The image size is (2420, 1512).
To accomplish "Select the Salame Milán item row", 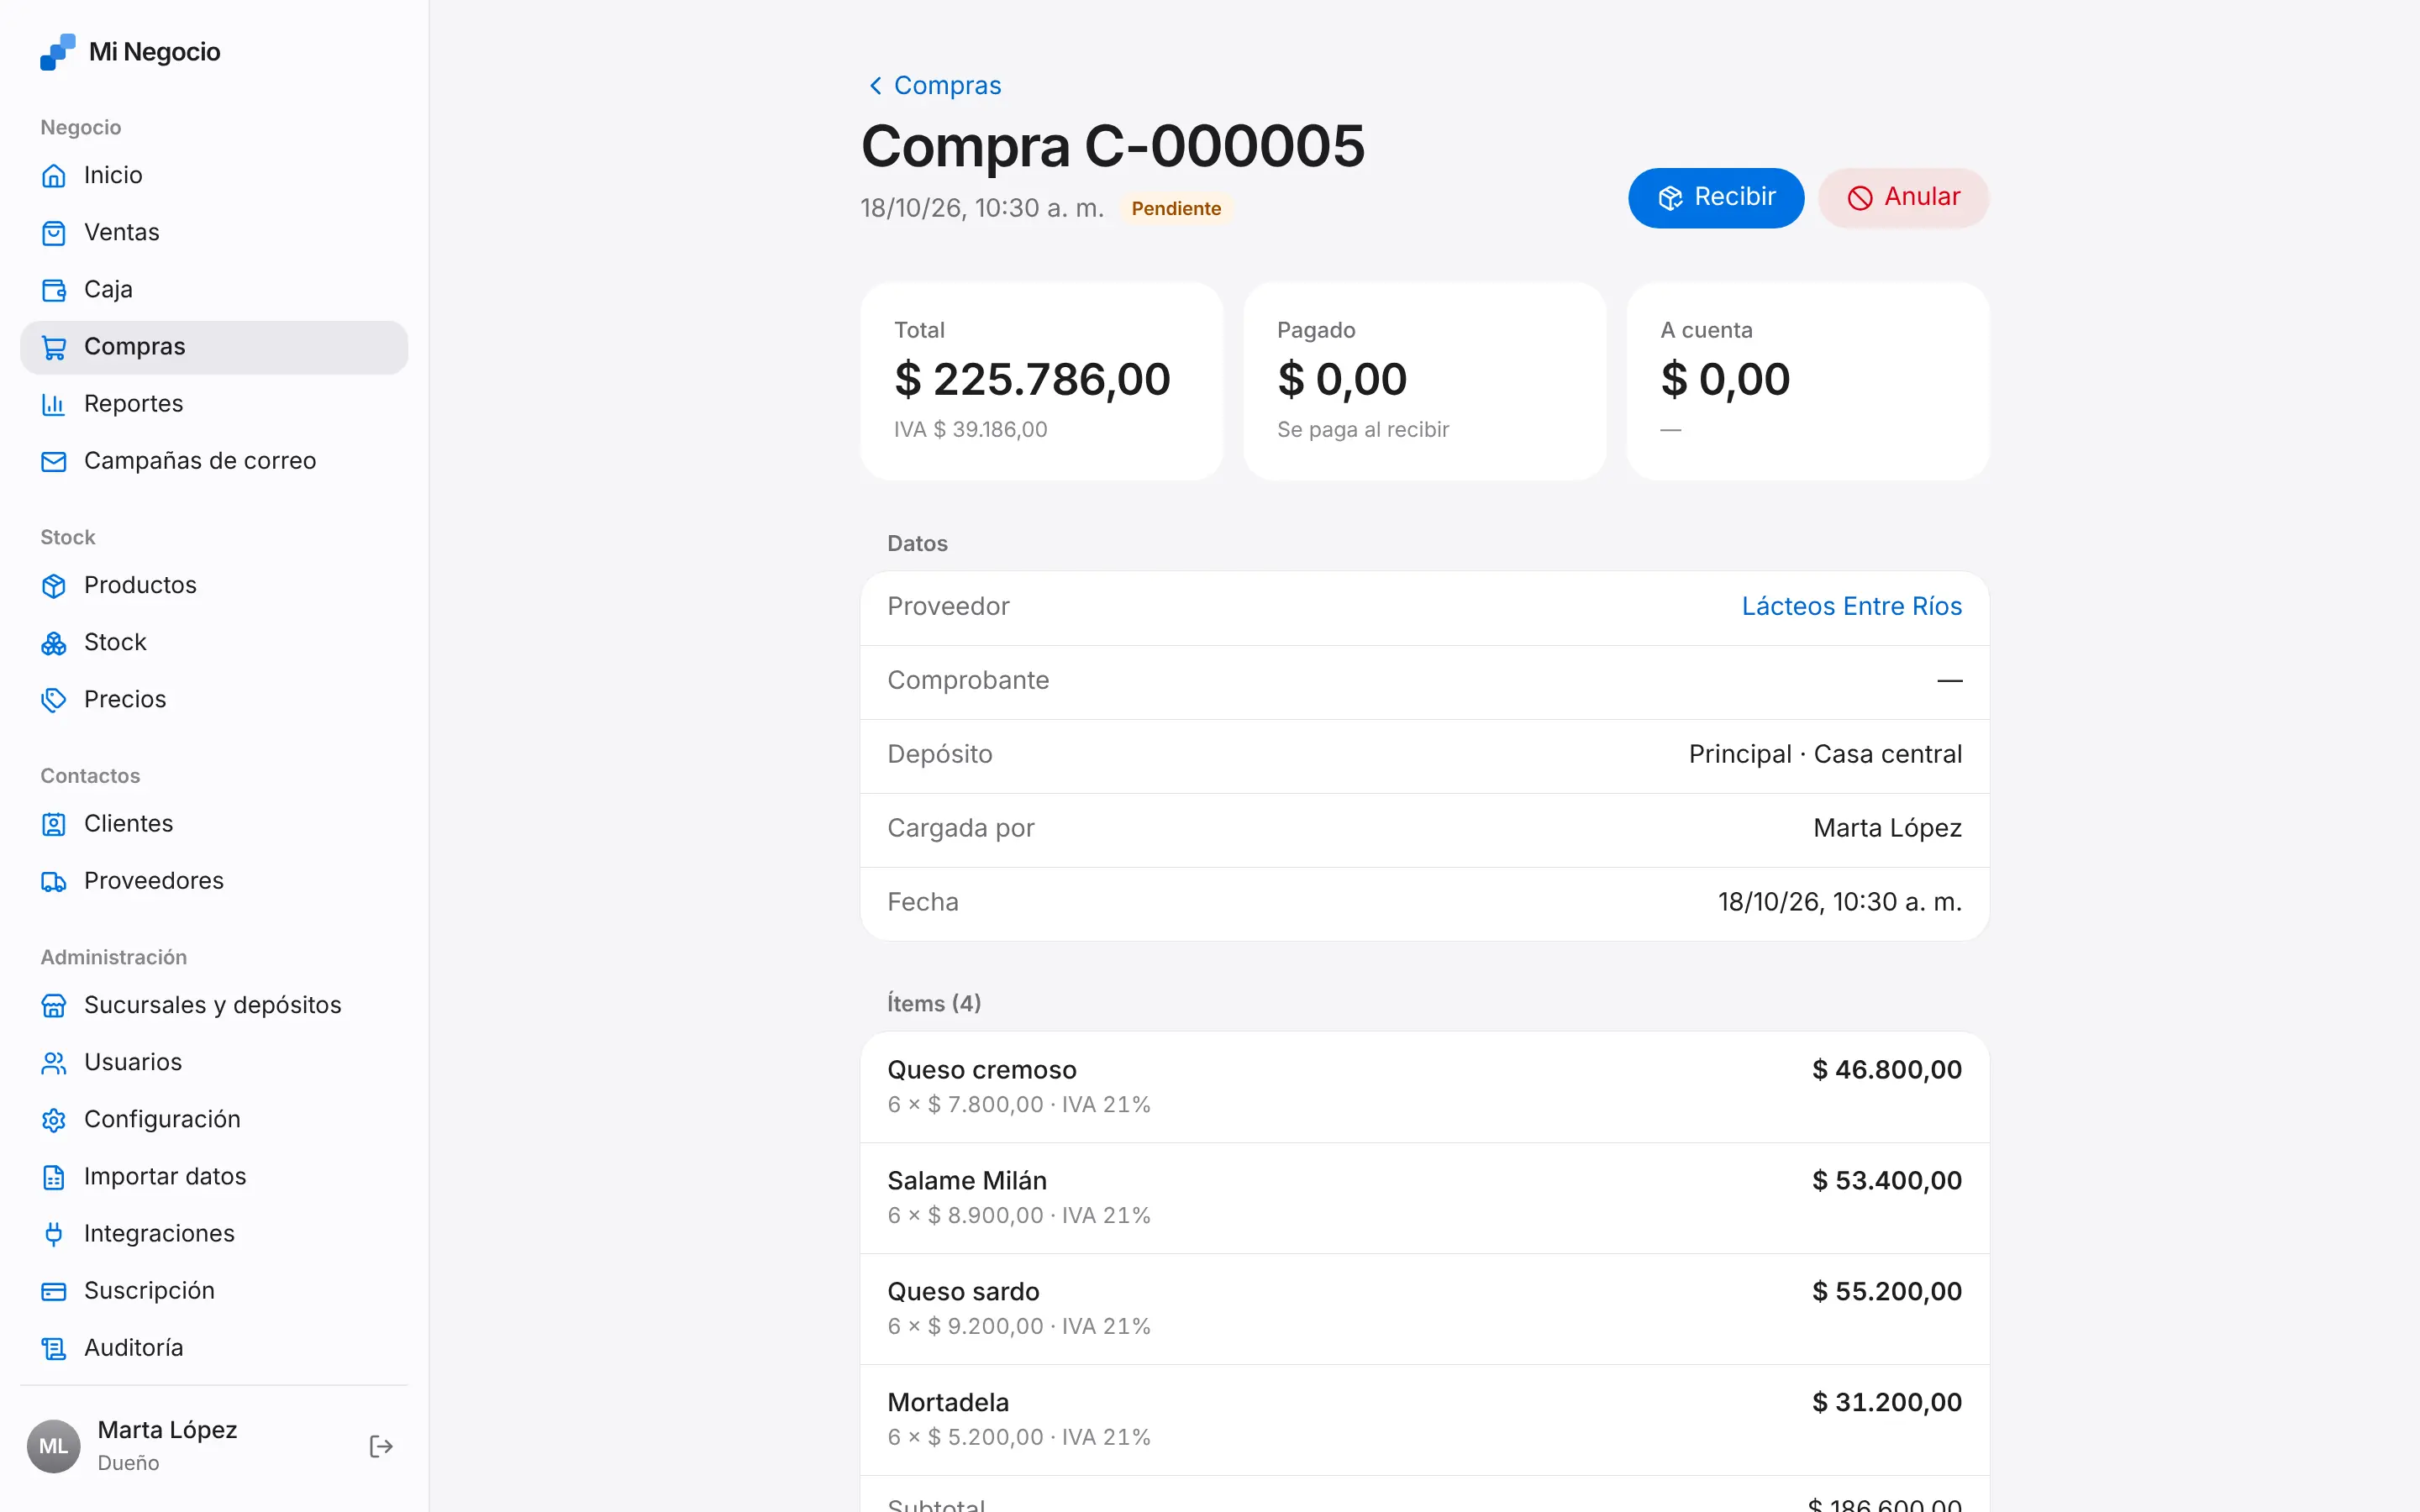I will click(x=1424, y=1198).
